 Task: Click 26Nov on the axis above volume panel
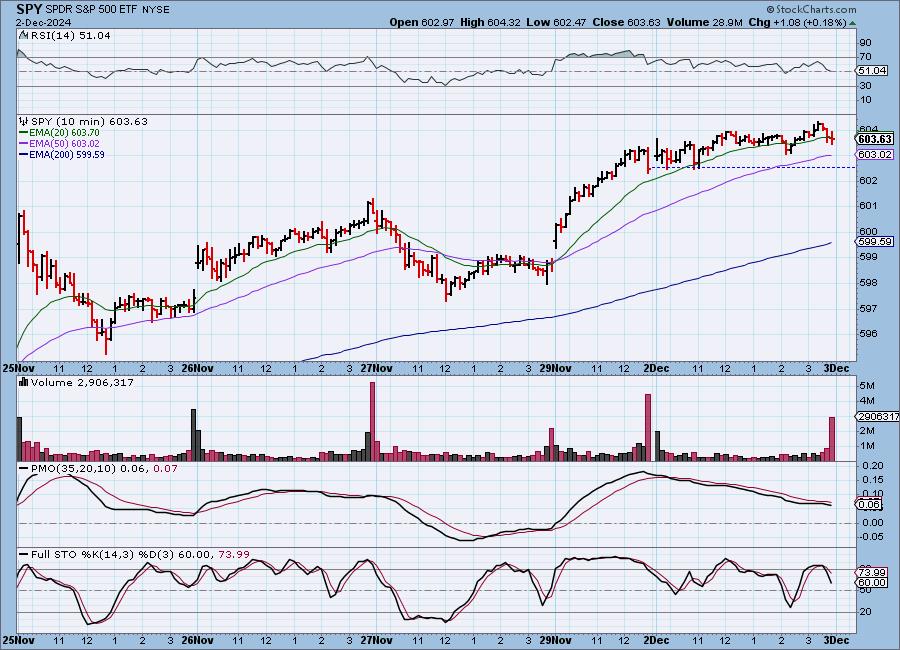click(197, 368)
